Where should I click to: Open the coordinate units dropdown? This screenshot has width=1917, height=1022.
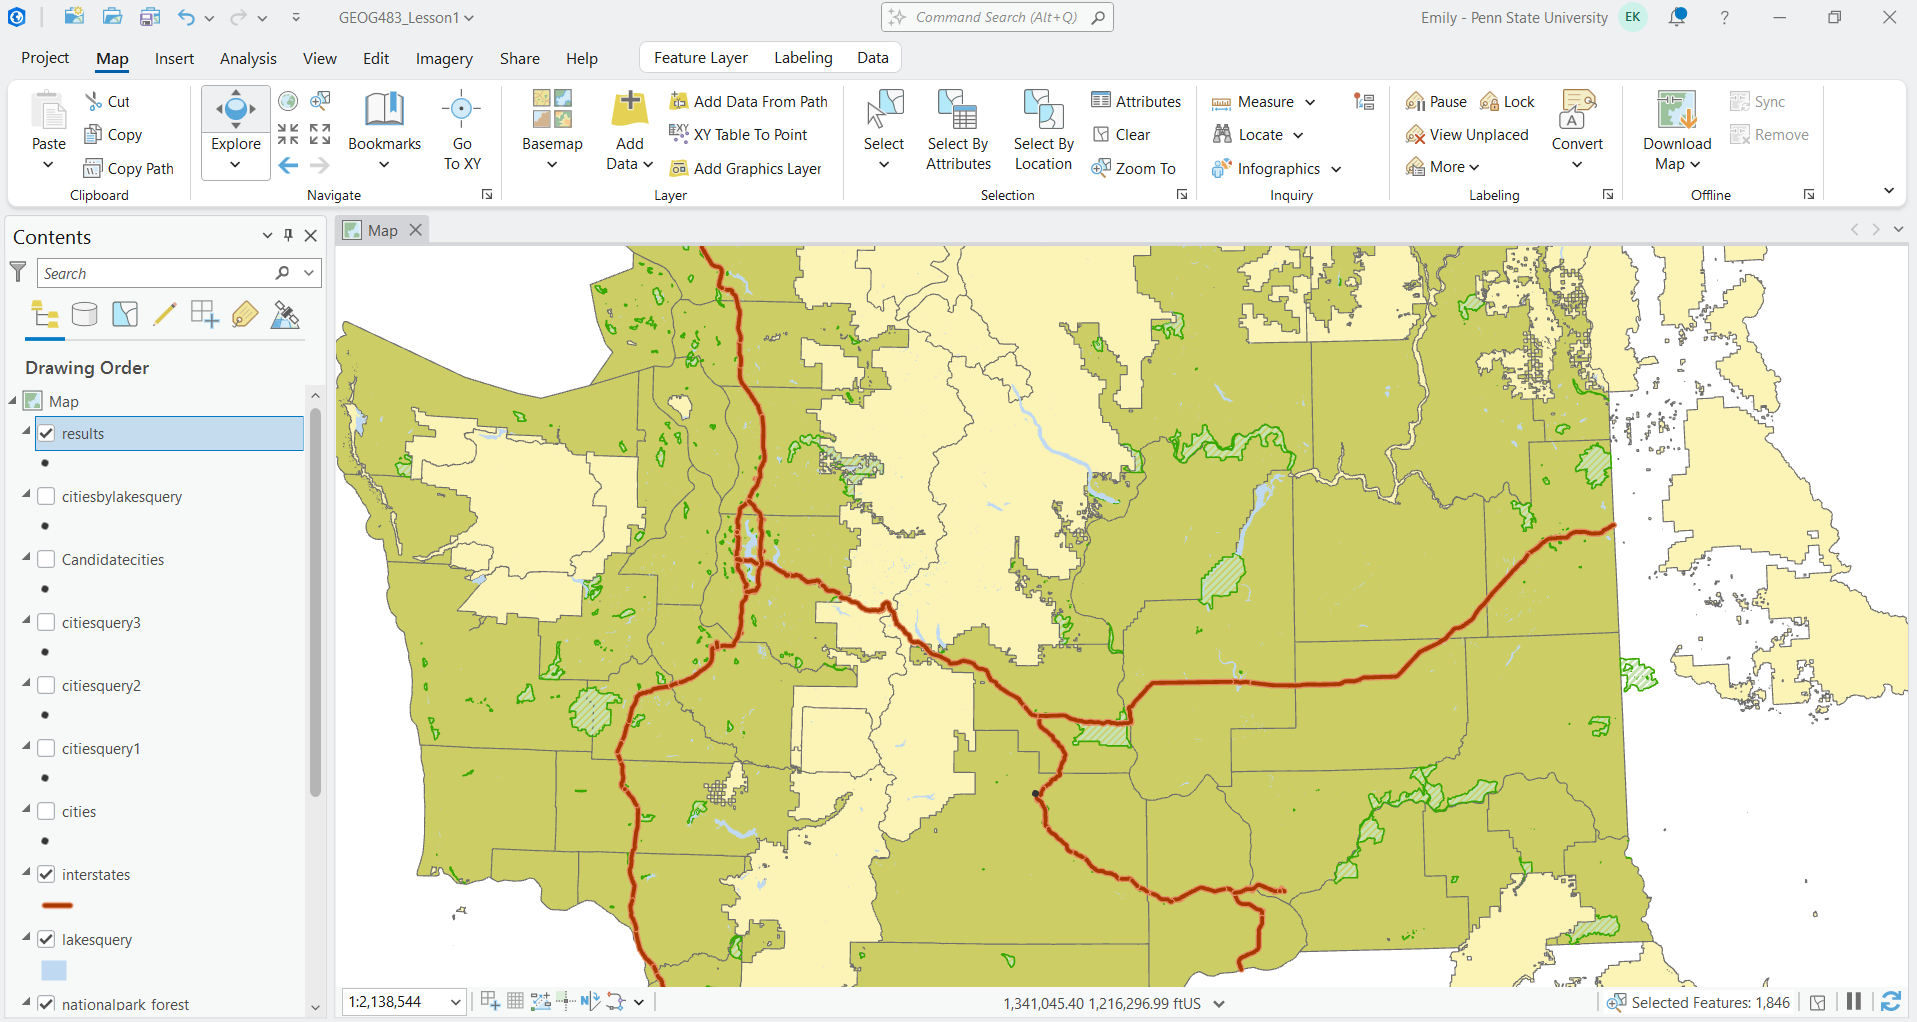click(1219, 1004)
